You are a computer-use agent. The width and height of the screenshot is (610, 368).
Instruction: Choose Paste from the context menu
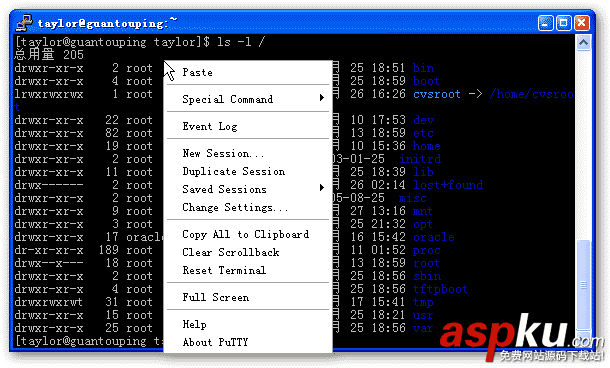click(x=248, y=72)
